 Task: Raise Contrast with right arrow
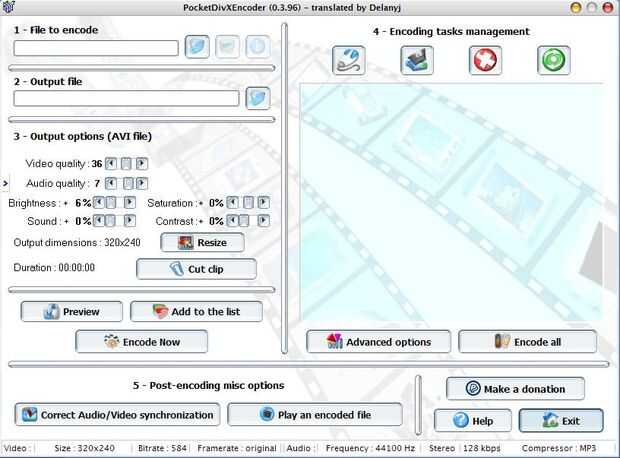263,220
